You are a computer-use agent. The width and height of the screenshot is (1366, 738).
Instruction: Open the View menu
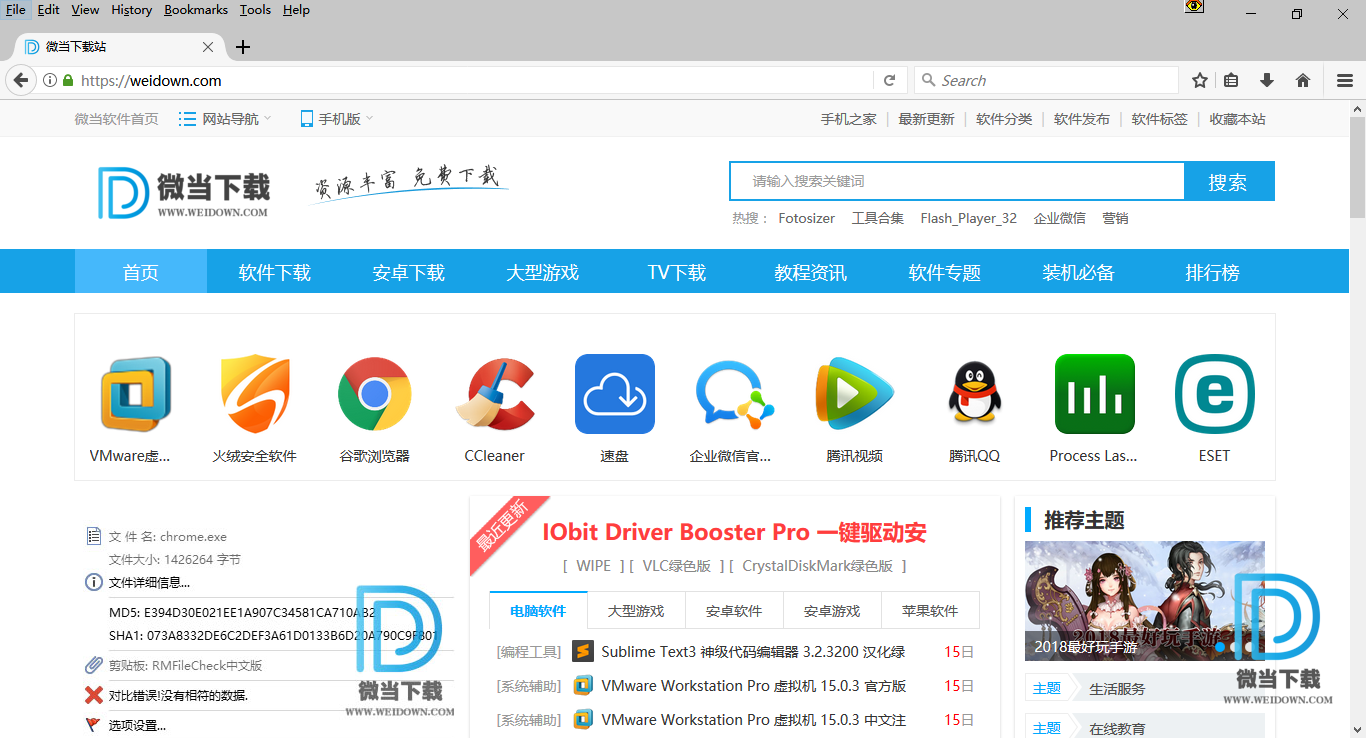(85, 10)
